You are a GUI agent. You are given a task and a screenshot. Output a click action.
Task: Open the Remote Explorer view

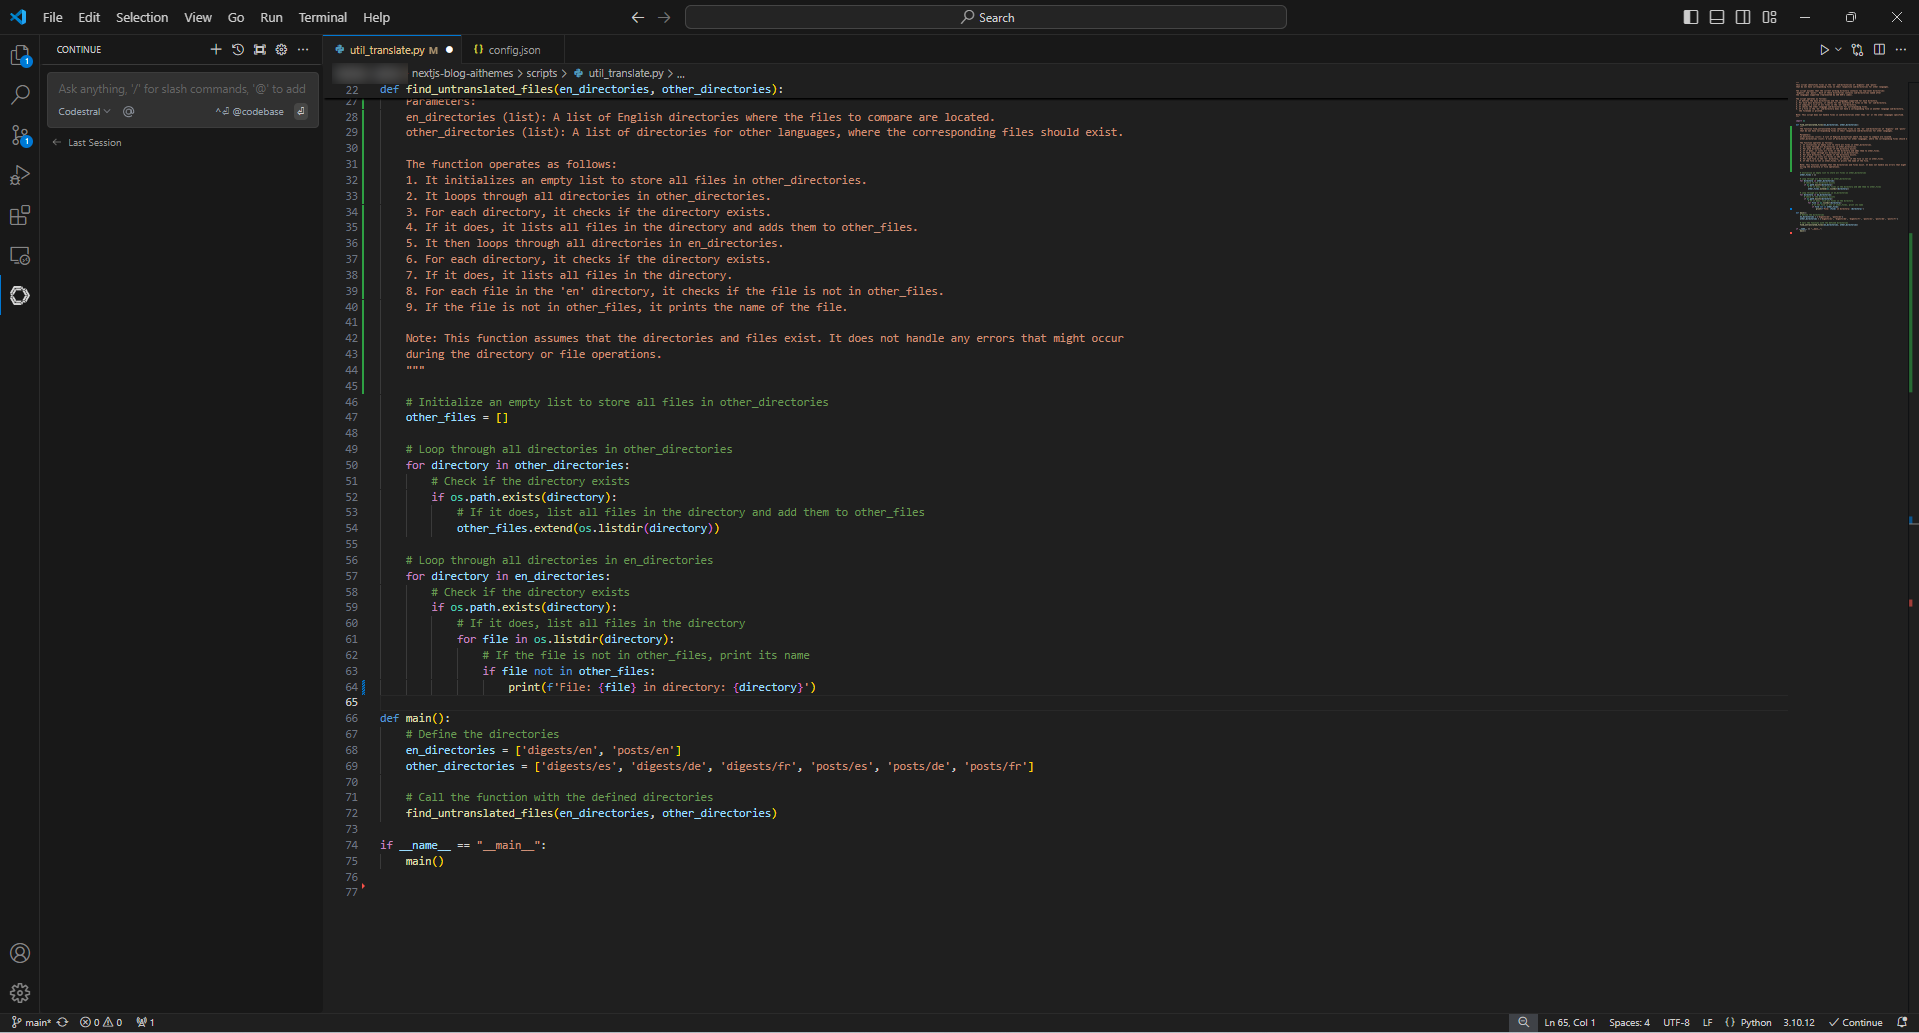20,255
